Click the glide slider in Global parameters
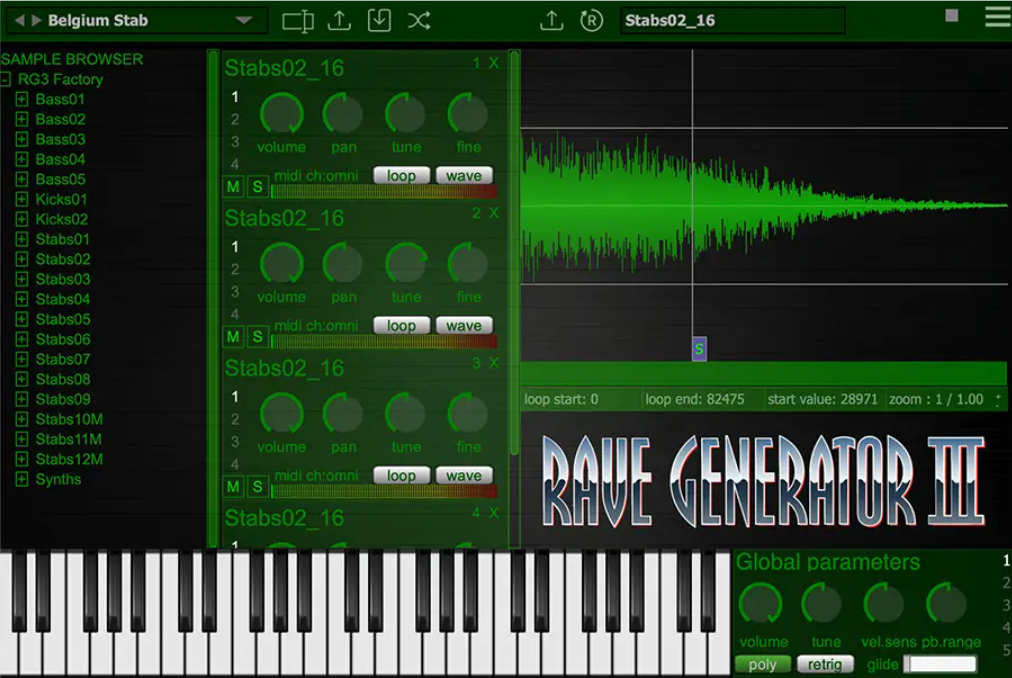Viewport: 1012px width, 678px height. tap(940, 664)
